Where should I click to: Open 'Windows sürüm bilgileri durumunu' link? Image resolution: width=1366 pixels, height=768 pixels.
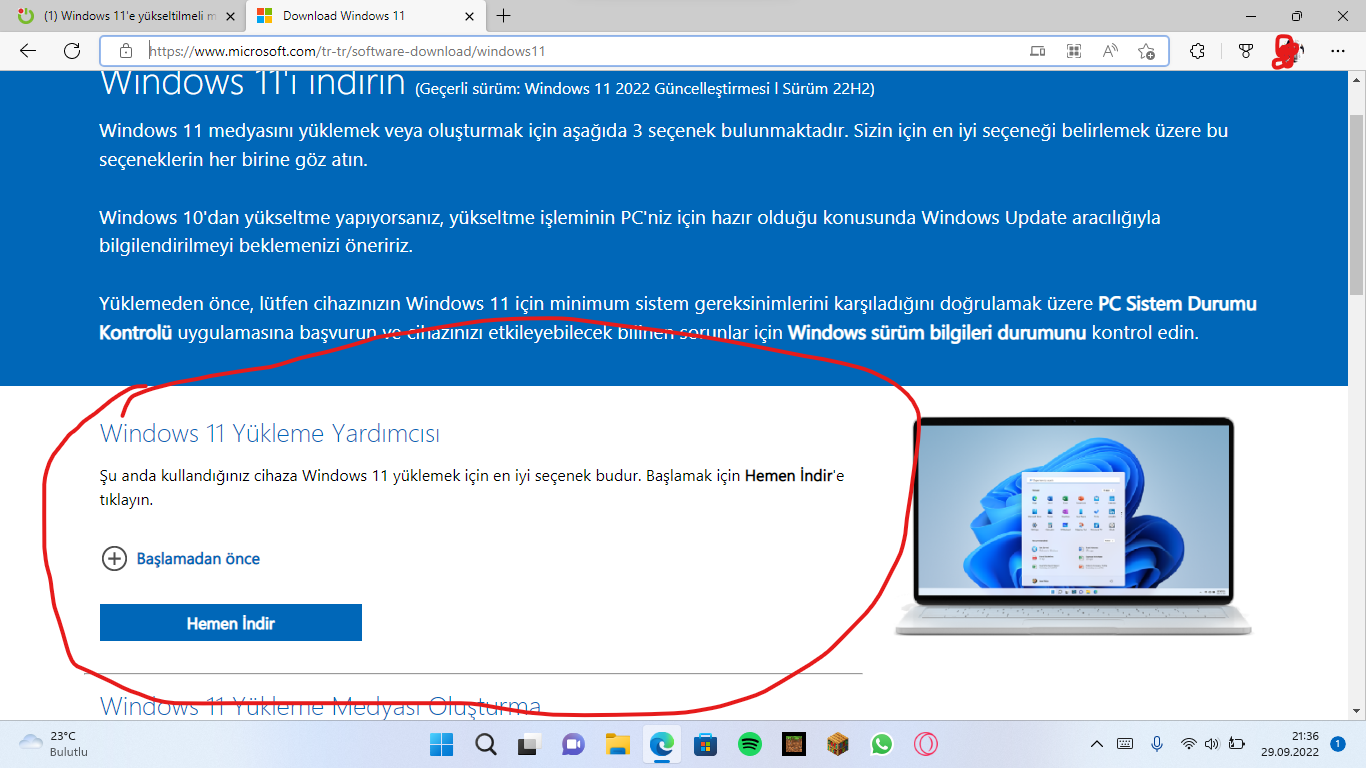(937, 333)
